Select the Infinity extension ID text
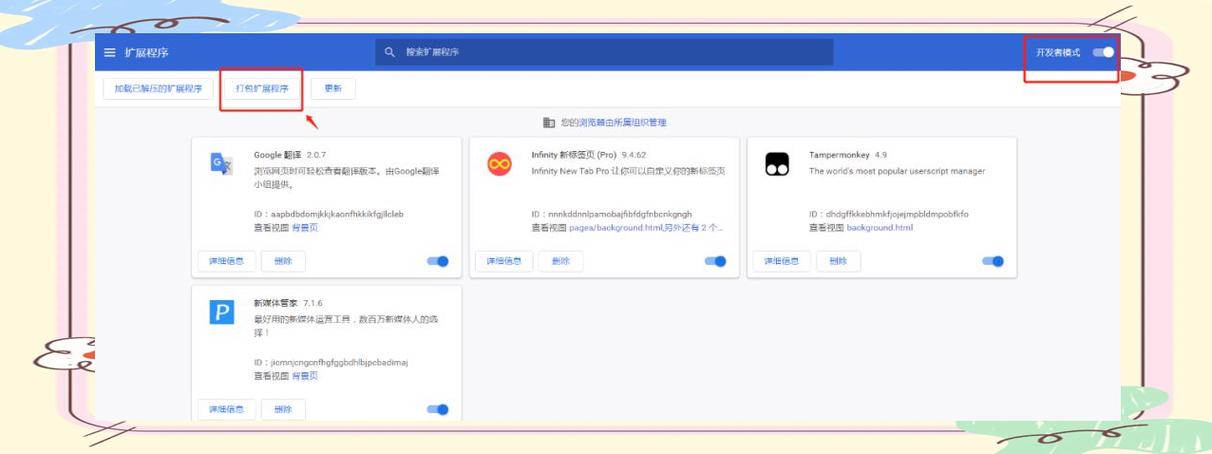Viewport: 1212px width, 454px height. [611, 214]
